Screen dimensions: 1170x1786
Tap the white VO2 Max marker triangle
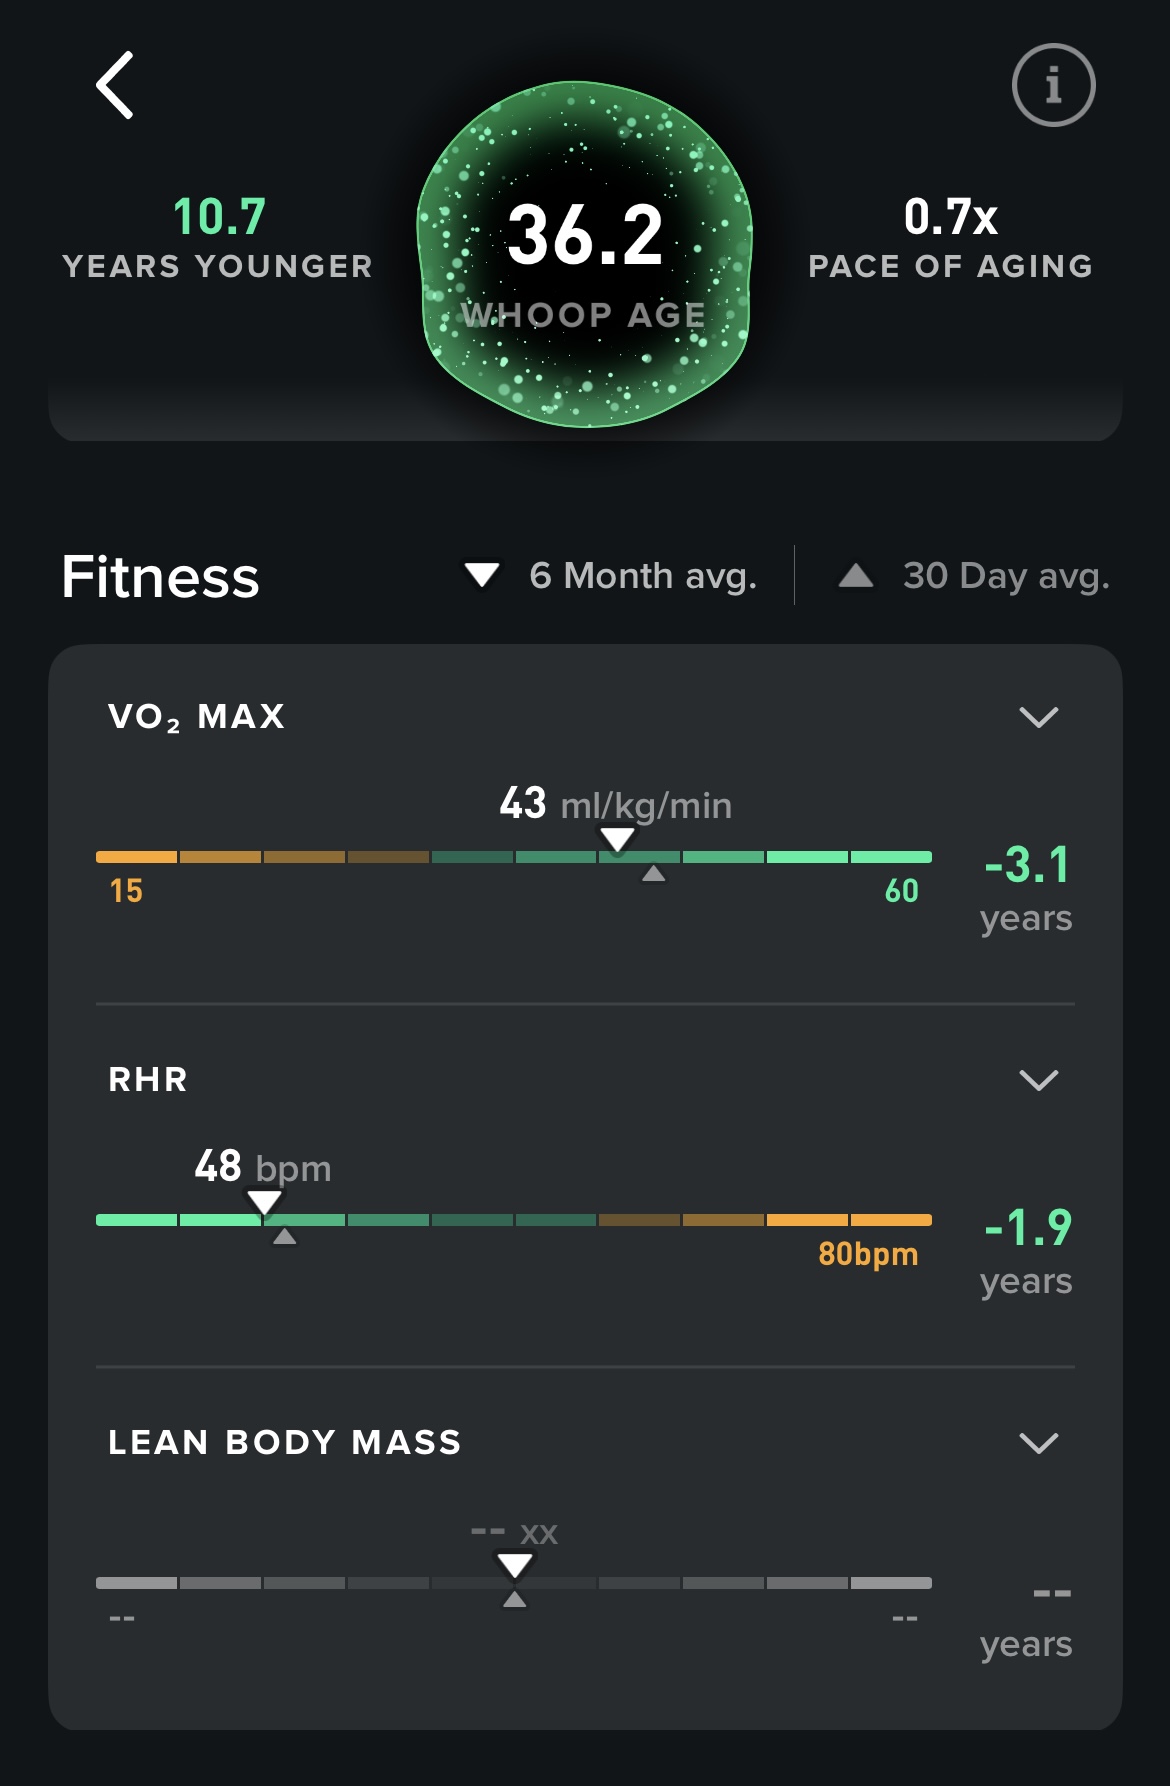(x=617, y=839)
